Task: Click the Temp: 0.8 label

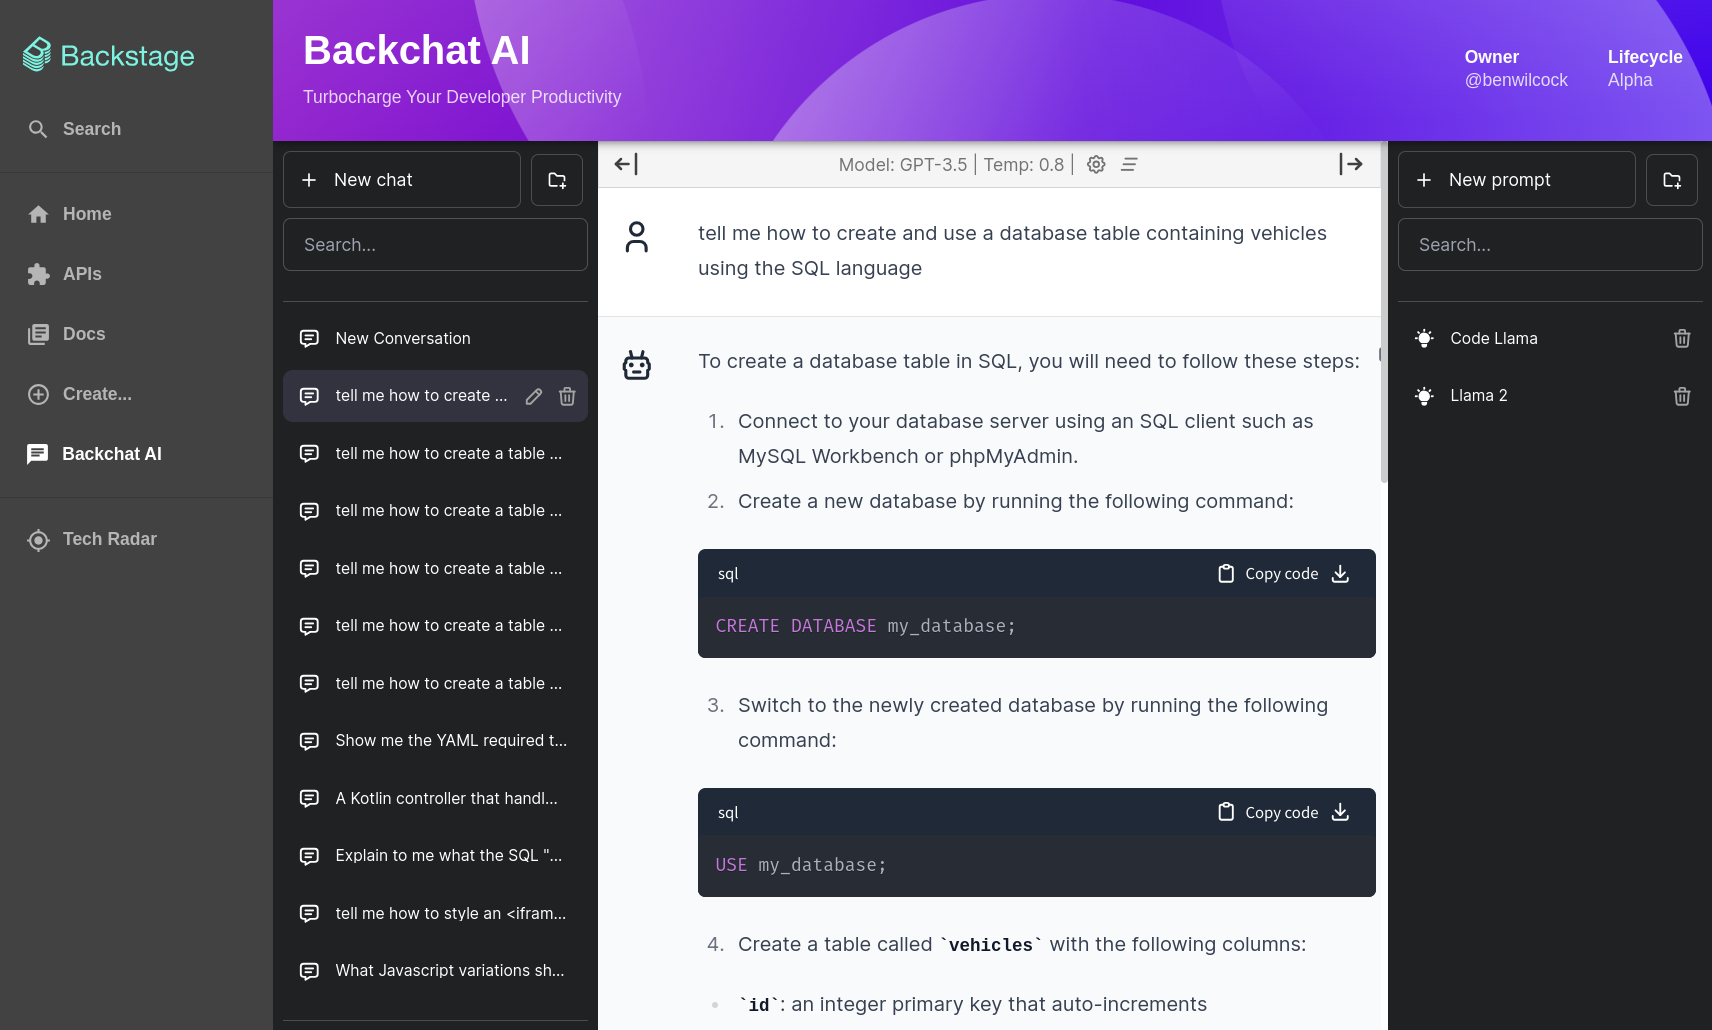Action: (x=1024, y=165)
